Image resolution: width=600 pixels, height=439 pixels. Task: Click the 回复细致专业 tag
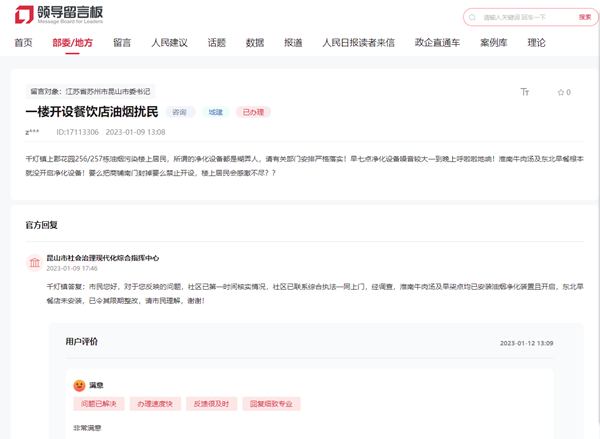[x=271, y=404]
